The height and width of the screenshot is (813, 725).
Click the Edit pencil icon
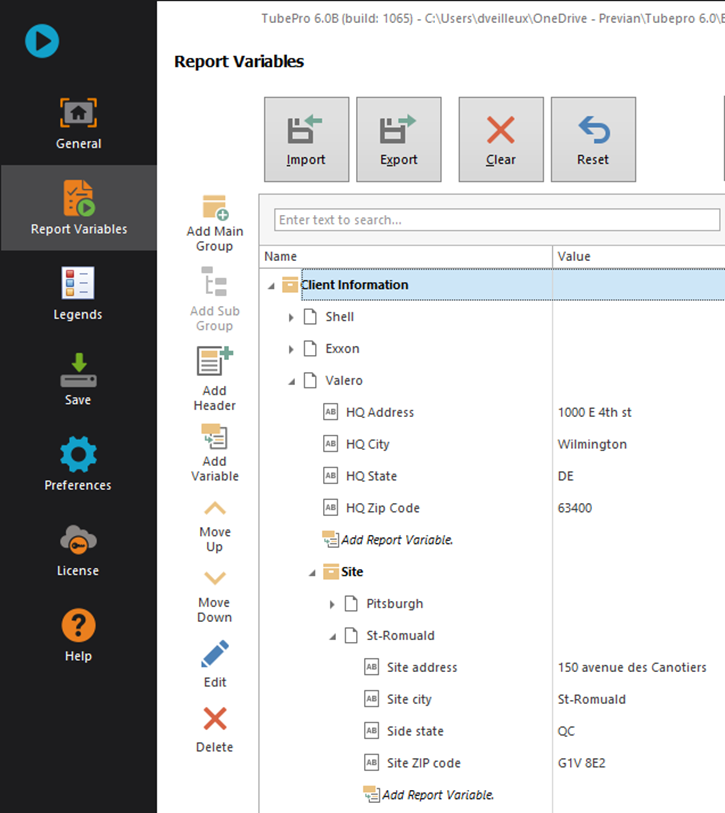tap(214, 655)
